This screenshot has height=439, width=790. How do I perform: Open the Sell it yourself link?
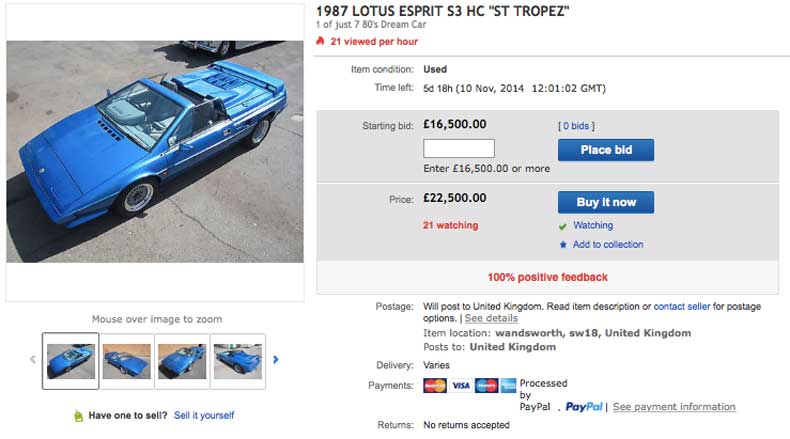204,415
